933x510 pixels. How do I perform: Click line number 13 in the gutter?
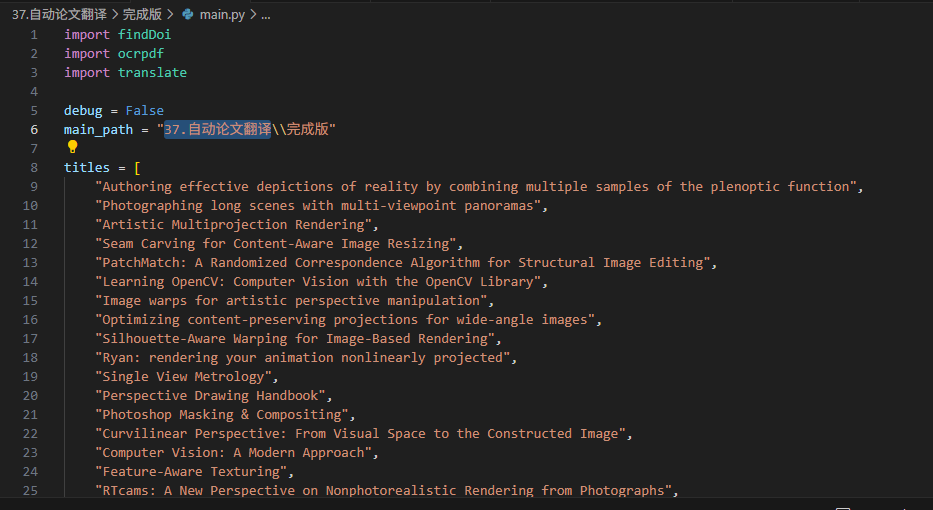pyautogui.click(x=30, y=262)
